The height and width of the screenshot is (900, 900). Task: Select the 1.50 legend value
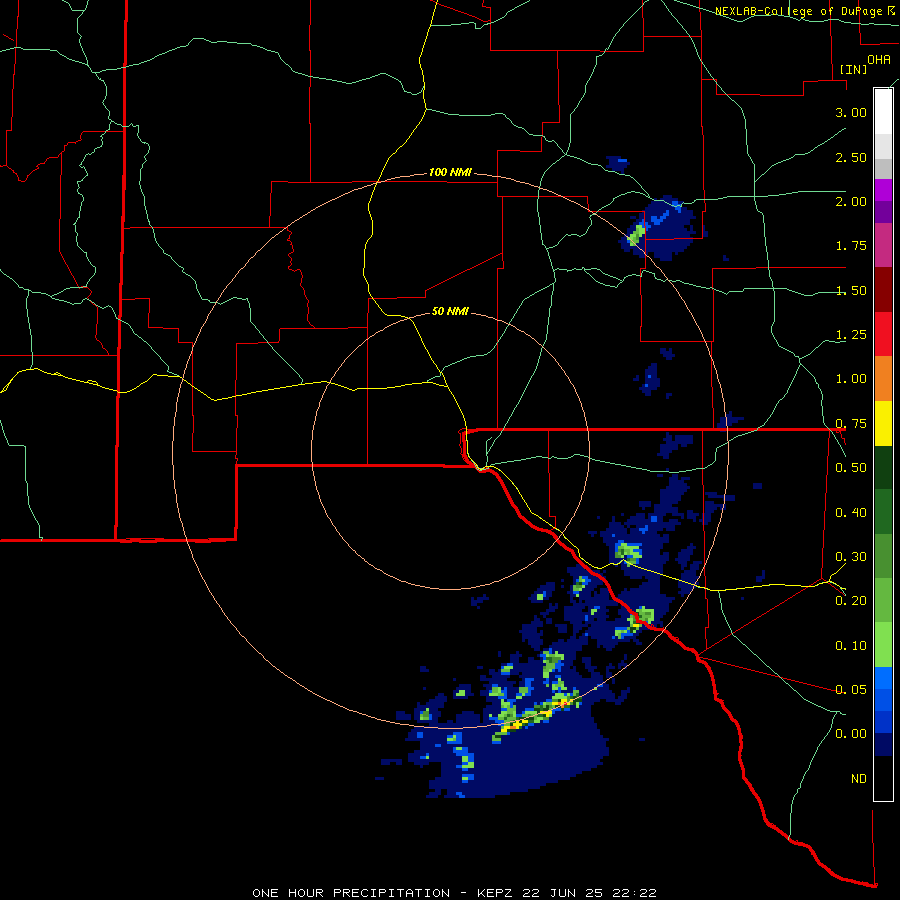pyautogui.click(x=851, y=290)
